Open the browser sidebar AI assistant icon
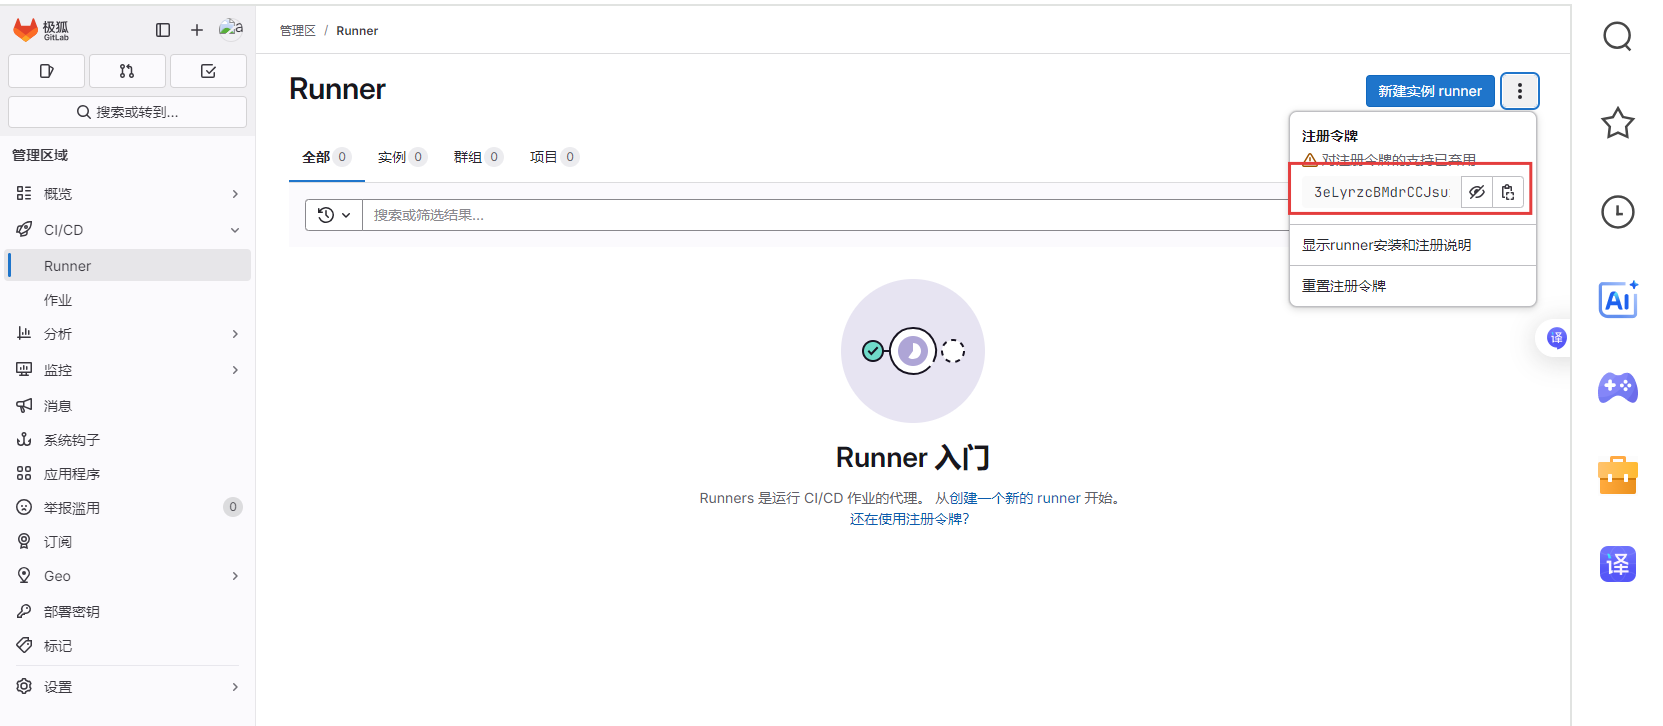The height and width of the screenshot is (726, 1663). pos(1618,299)
